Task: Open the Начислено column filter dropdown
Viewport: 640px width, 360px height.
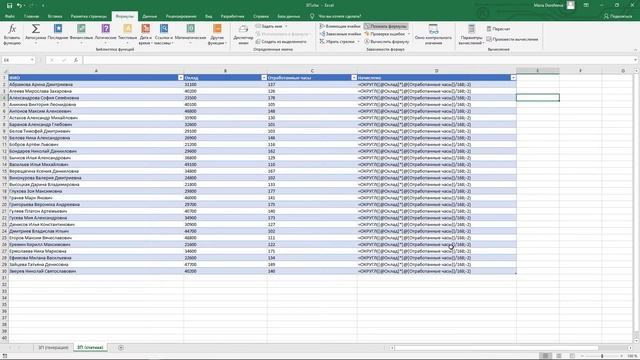Action: point(513,78)
